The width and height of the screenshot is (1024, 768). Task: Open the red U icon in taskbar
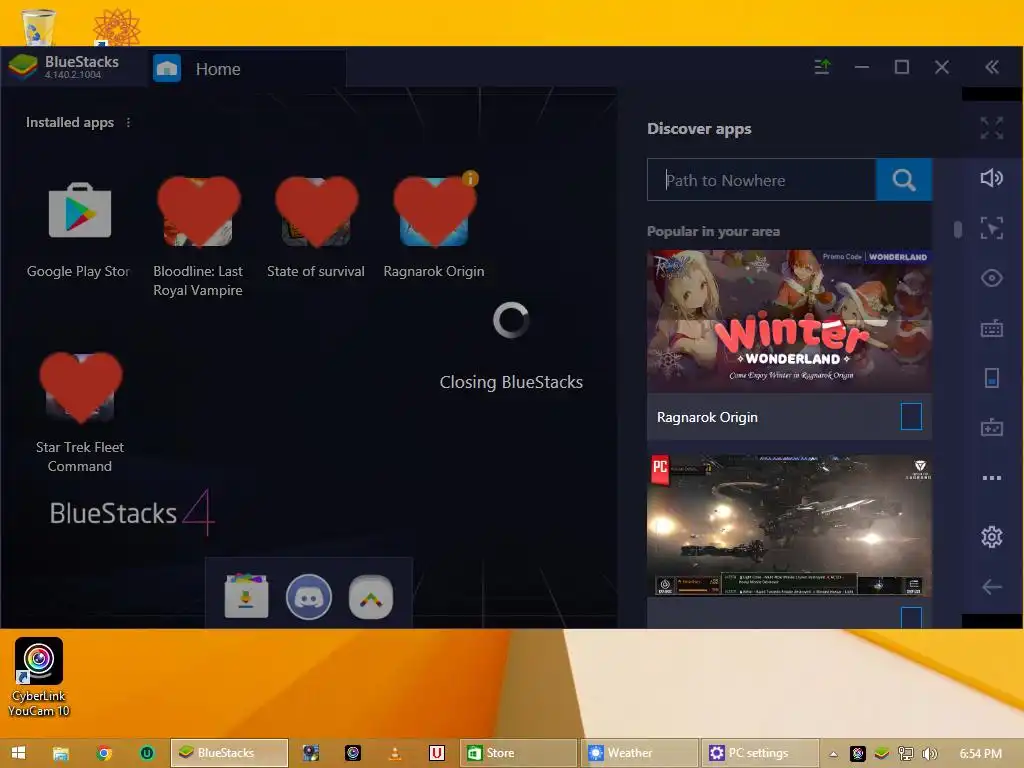click(437, 753)
